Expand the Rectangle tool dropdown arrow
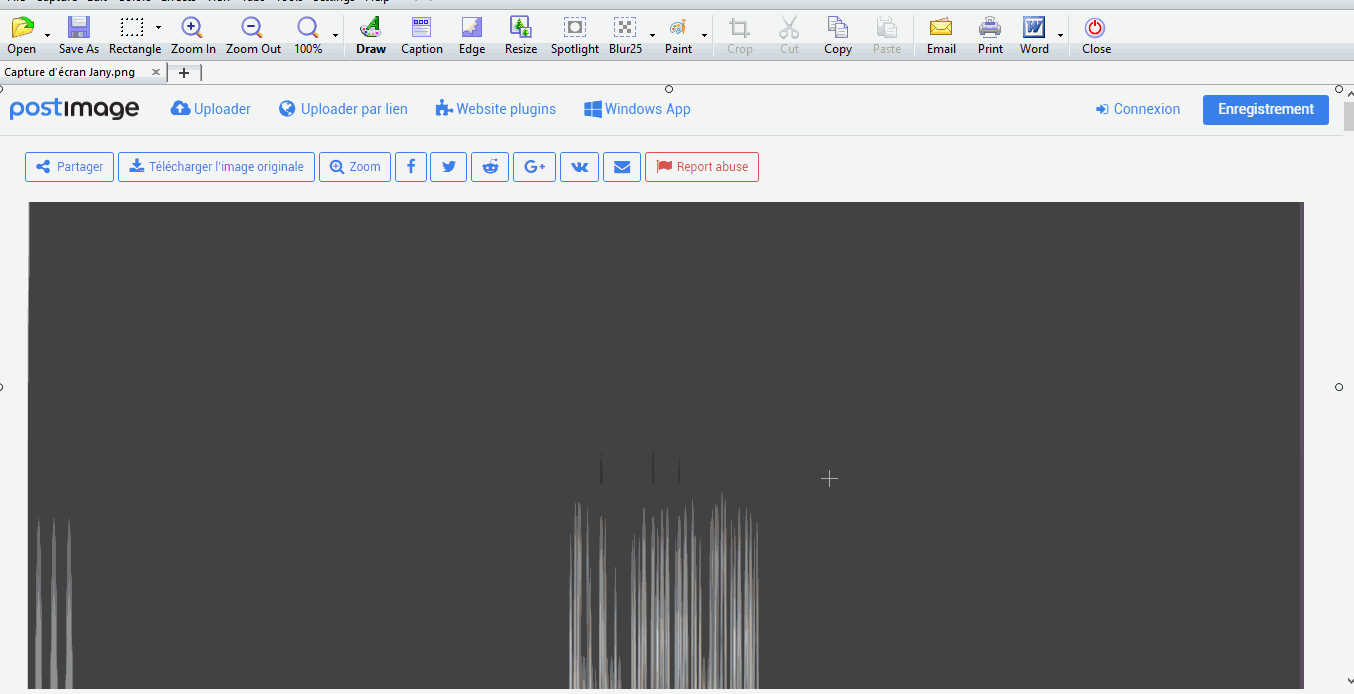The width and height of the screenshot is (1354, 694). point(158,28)
